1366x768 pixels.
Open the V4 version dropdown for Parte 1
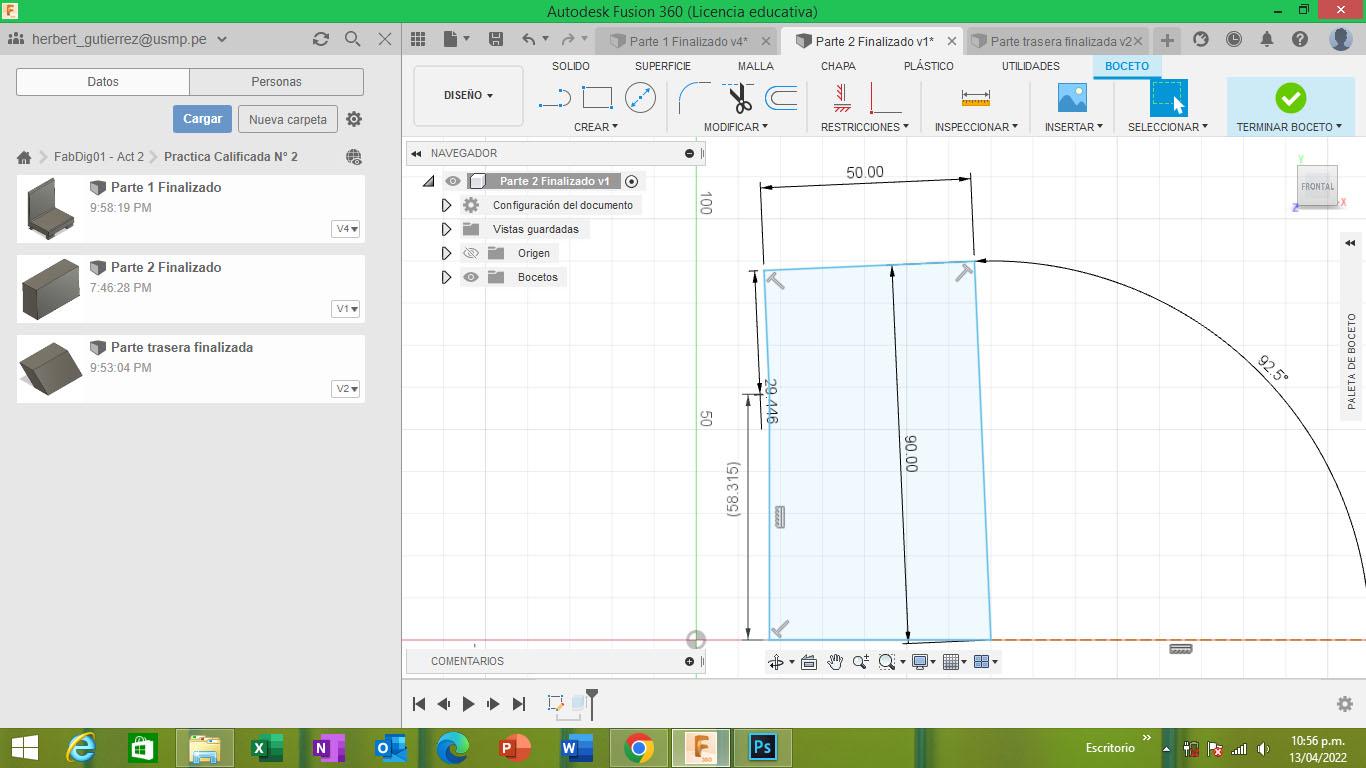[x=346, y=229]
